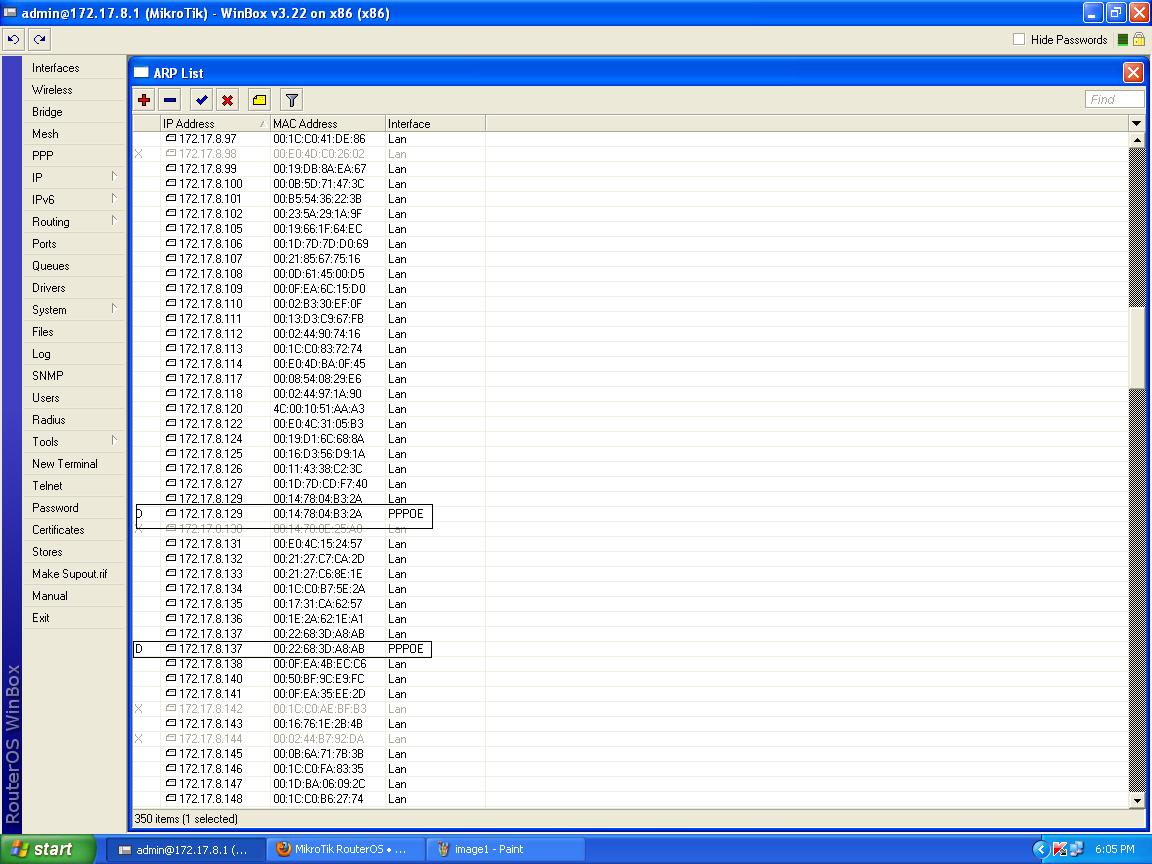The image size is (1152, 864).
Task: Sort by the MAC Address column header
Action: (x=328, y=123)
